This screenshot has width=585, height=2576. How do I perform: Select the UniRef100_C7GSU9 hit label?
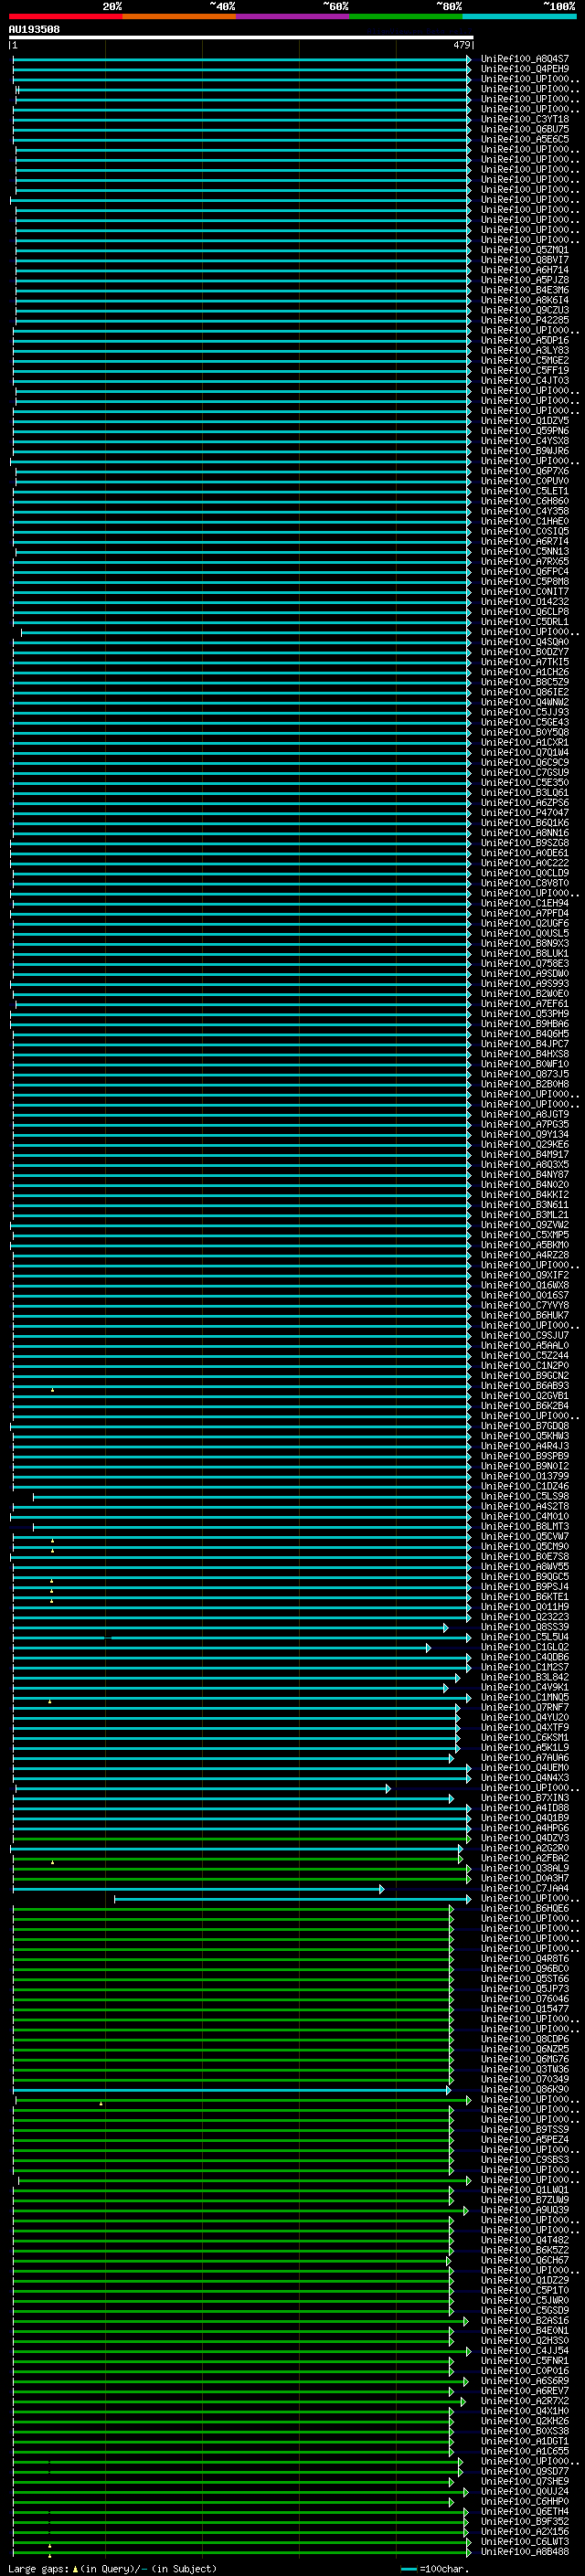click(525, 772)
